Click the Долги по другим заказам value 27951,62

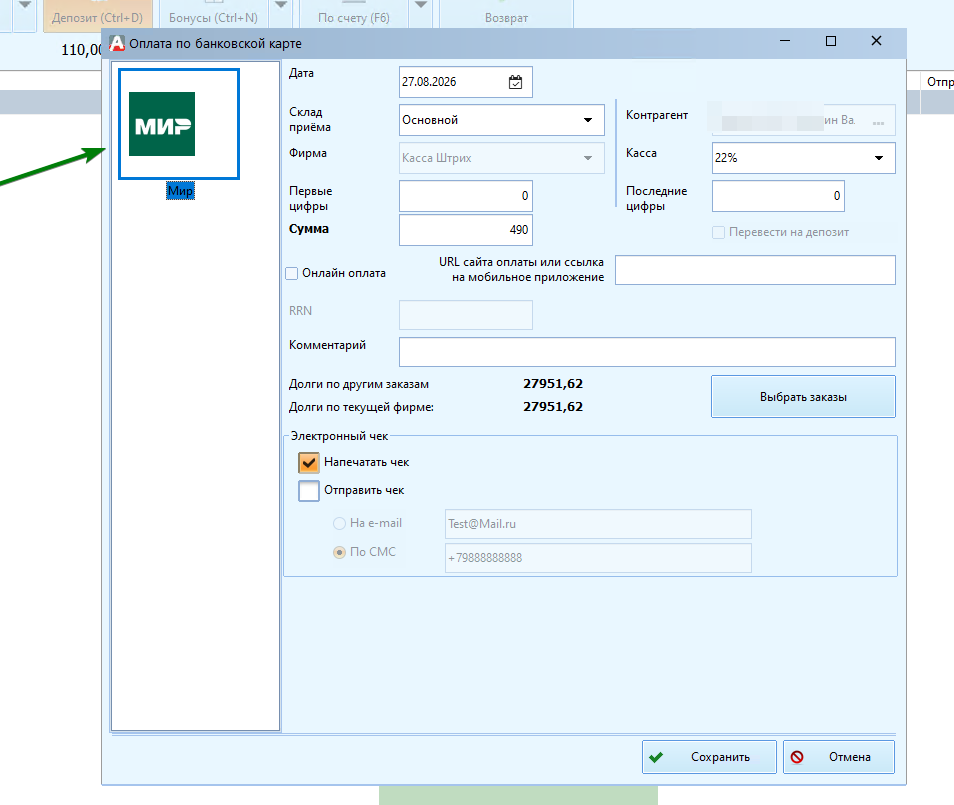(553, 384)
